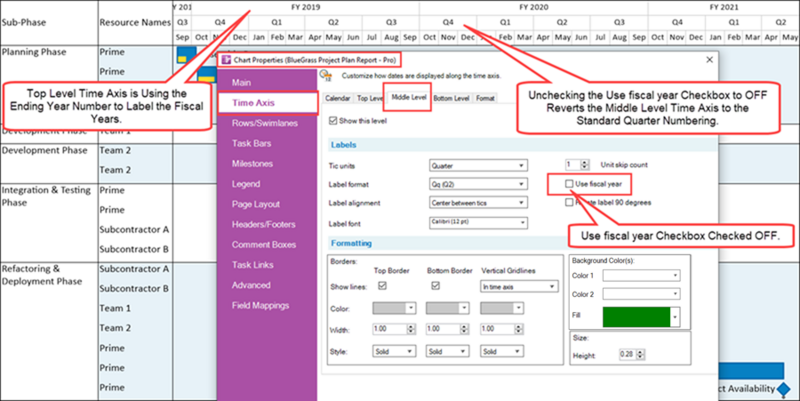
Task: Open the Vertical Gridlines style dropdown
Action: (x=502, y=352)
